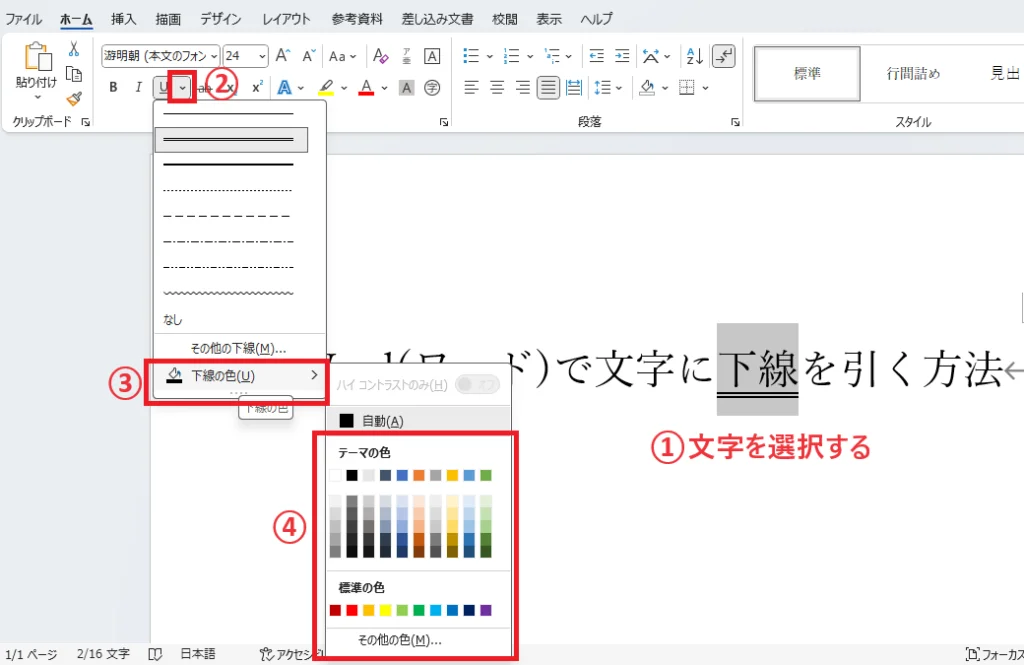Switch to 挿入 tab
Viewport: 1024px width, 665px height.
(123, 19)
